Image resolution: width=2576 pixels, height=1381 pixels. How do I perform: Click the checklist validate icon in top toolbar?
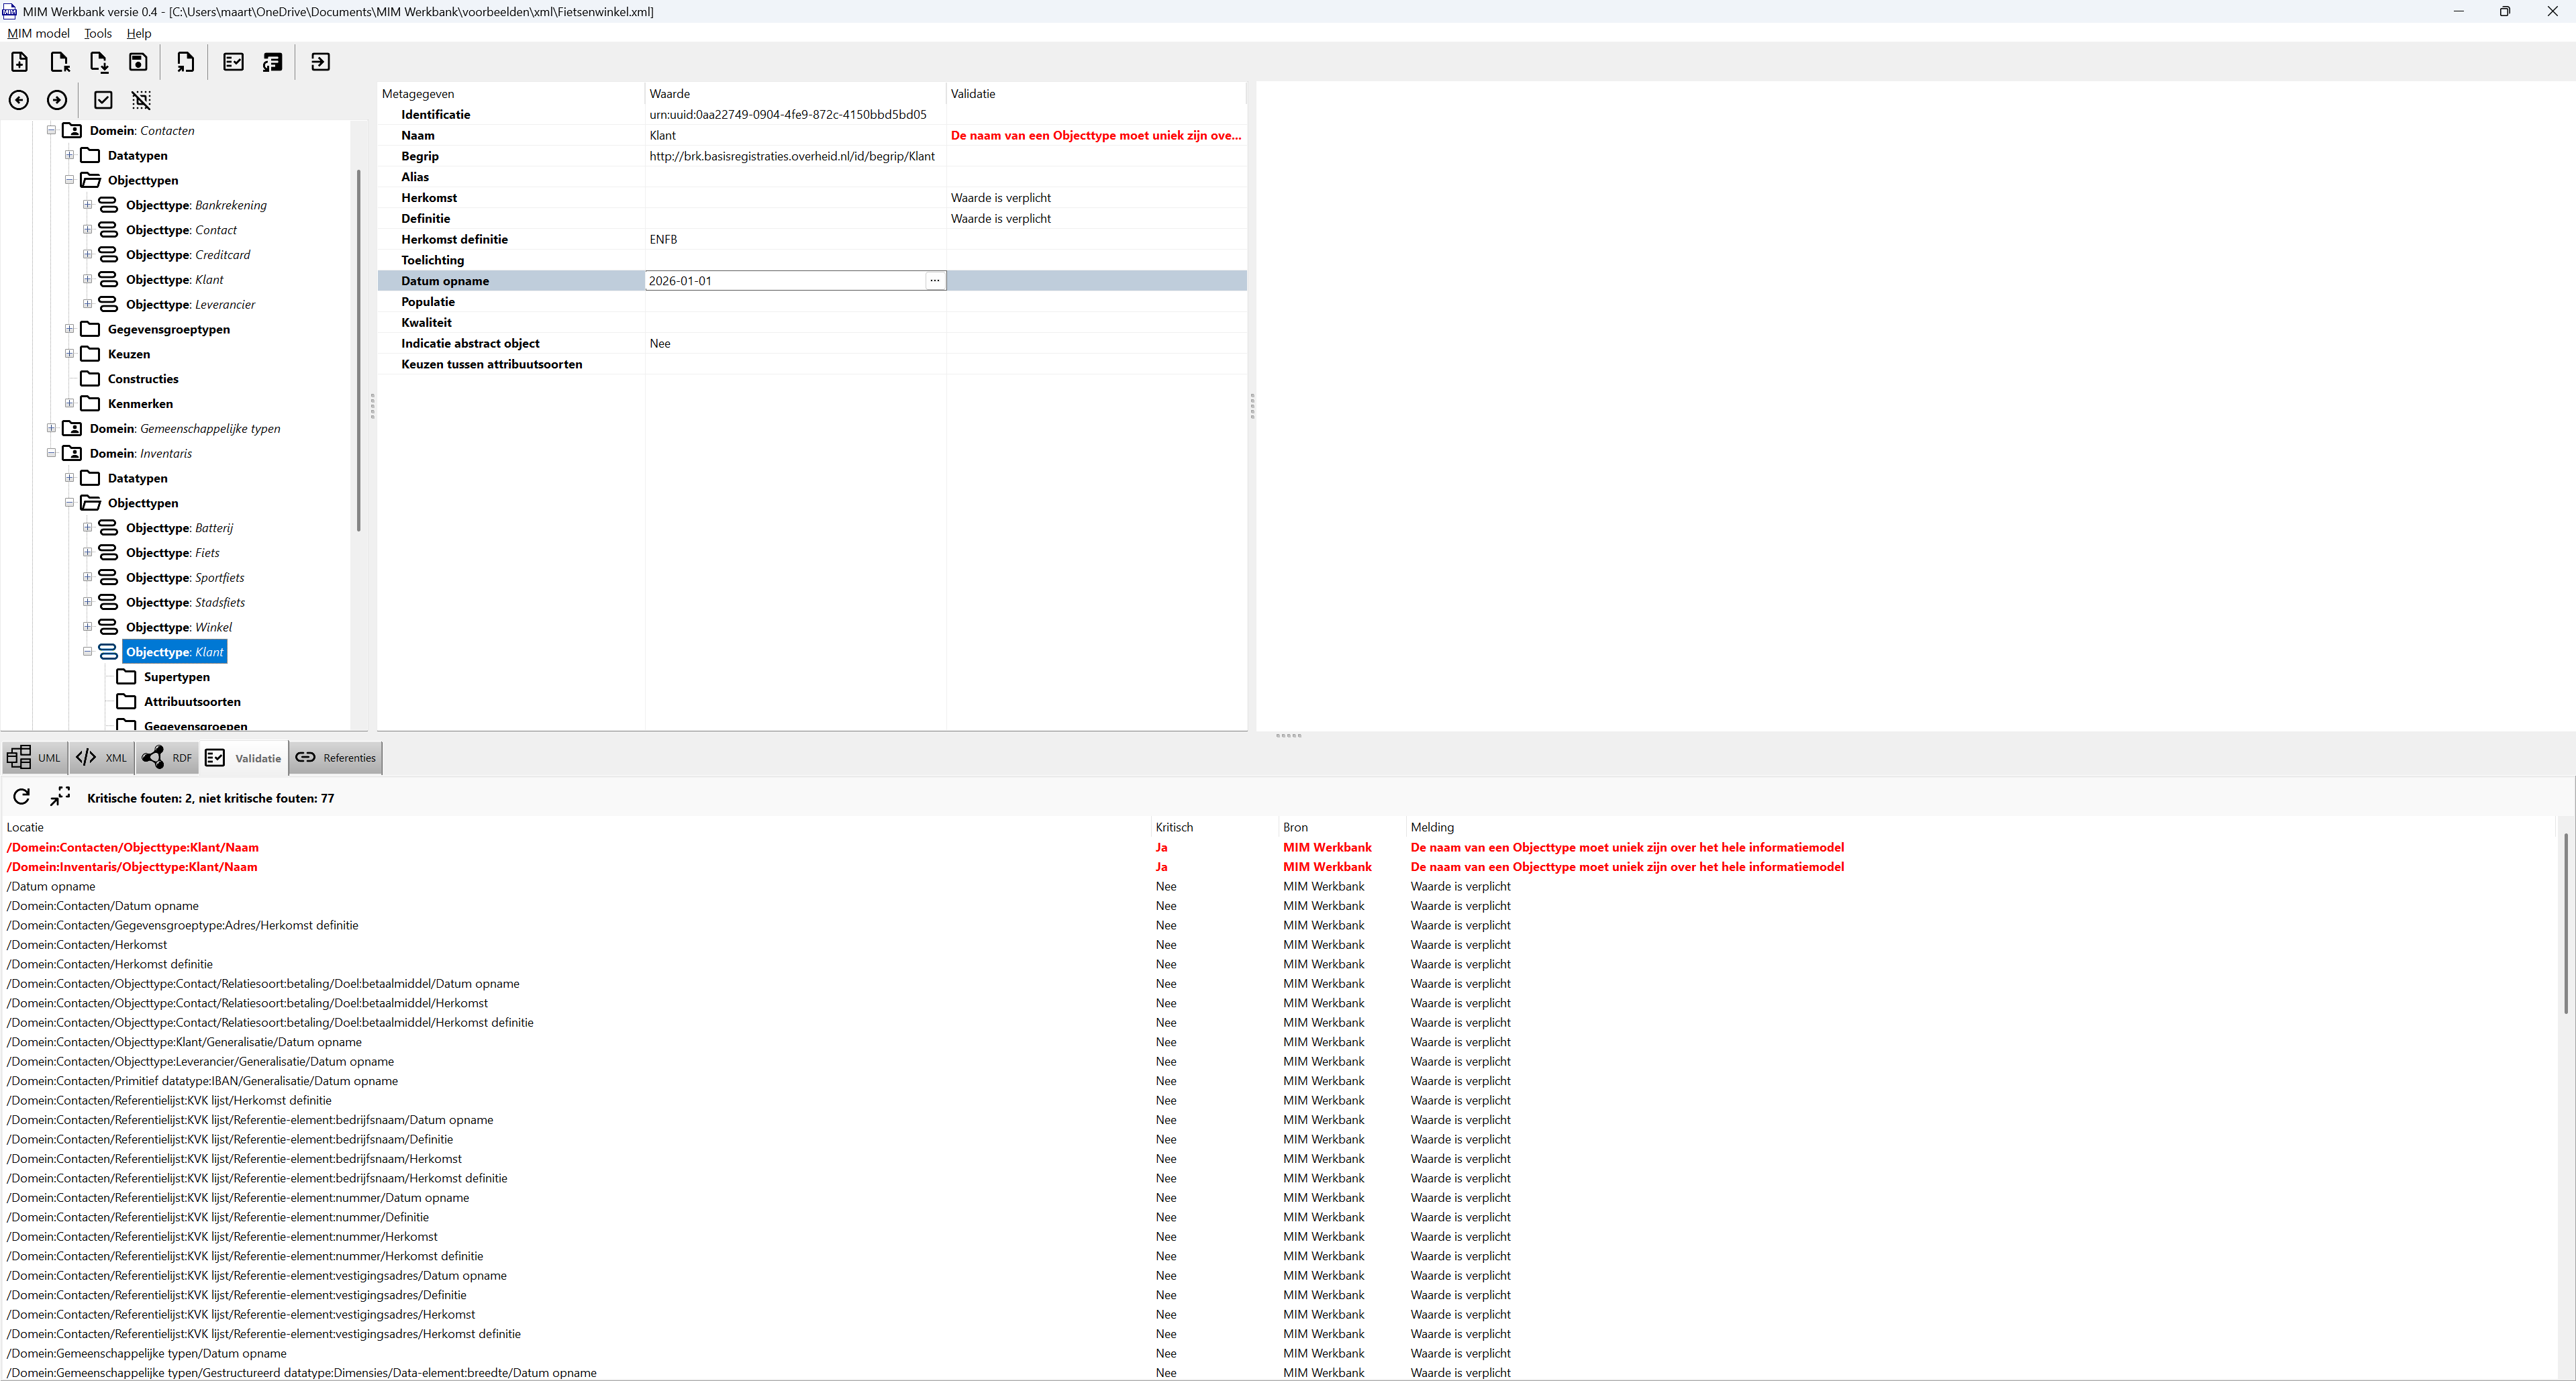pyautogui.click(x=233, y=62)
